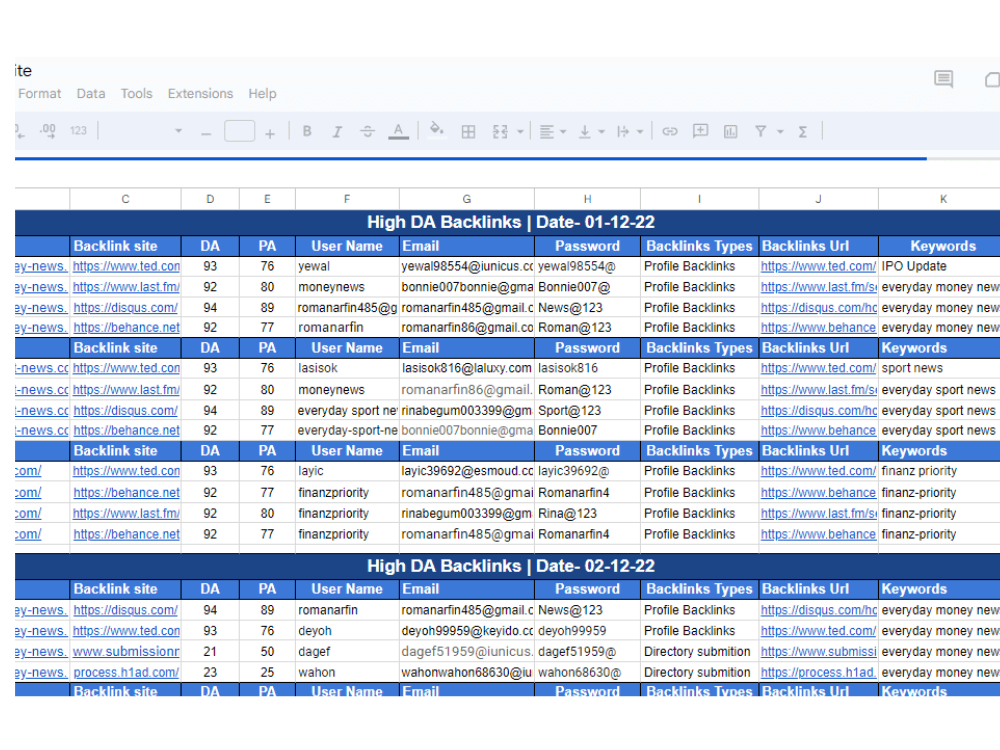Viewport: 1000px width, 750px height.
Task: Apply strikethrough formatting
Action: 367,131
